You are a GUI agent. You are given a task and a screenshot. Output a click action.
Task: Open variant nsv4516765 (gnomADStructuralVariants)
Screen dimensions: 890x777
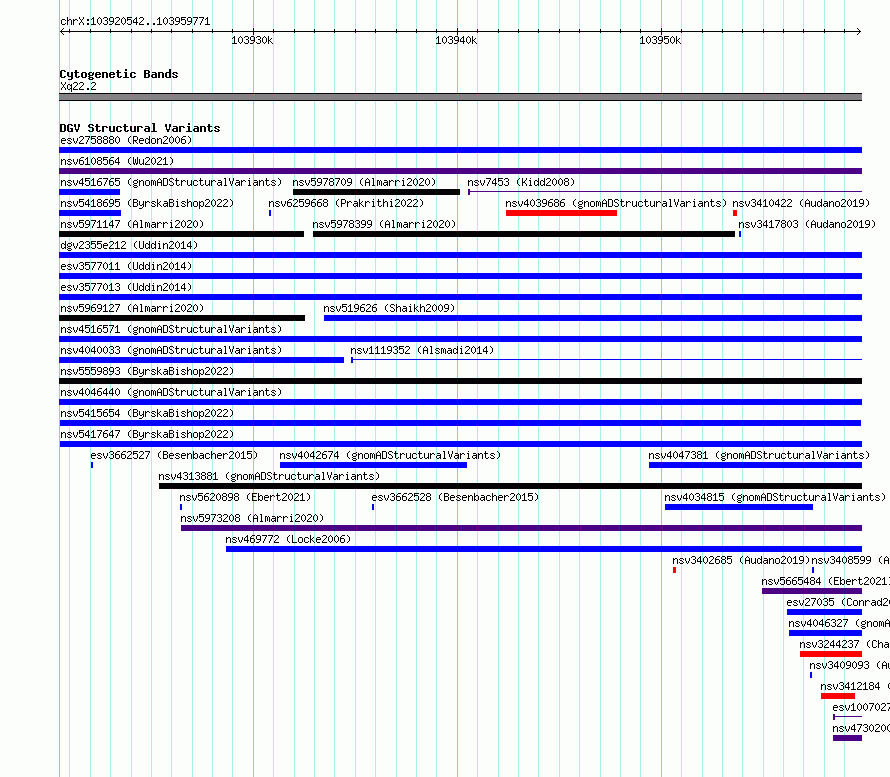coord(171,182)
